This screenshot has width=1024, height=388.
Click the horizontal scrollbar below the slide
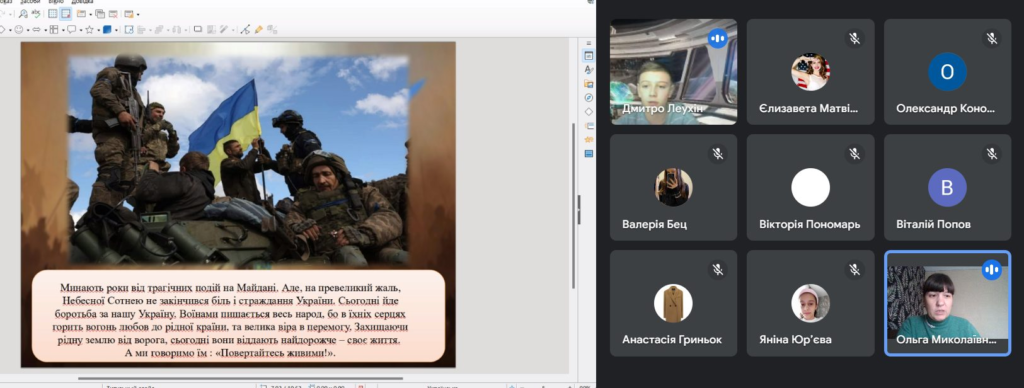[240, 378]
